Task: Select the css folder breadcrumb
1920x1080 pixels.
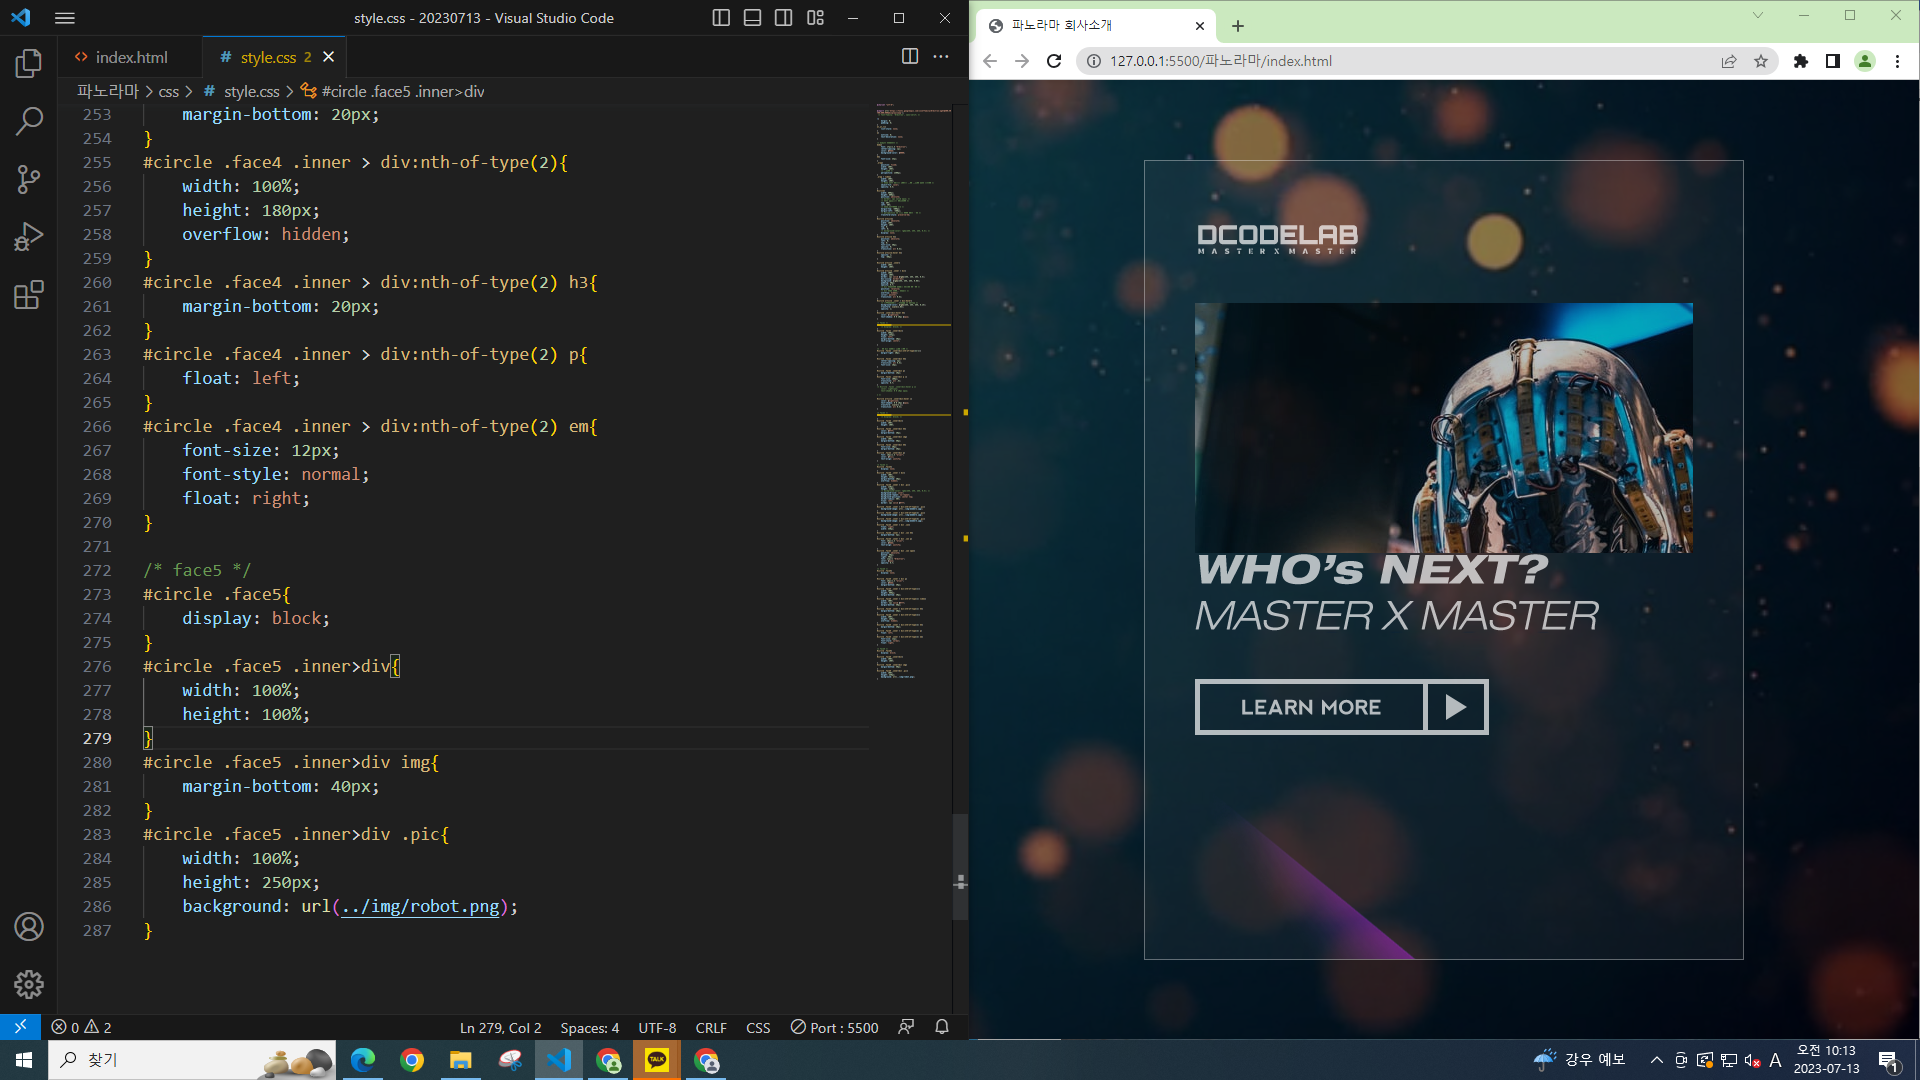Action: (168, 91)
